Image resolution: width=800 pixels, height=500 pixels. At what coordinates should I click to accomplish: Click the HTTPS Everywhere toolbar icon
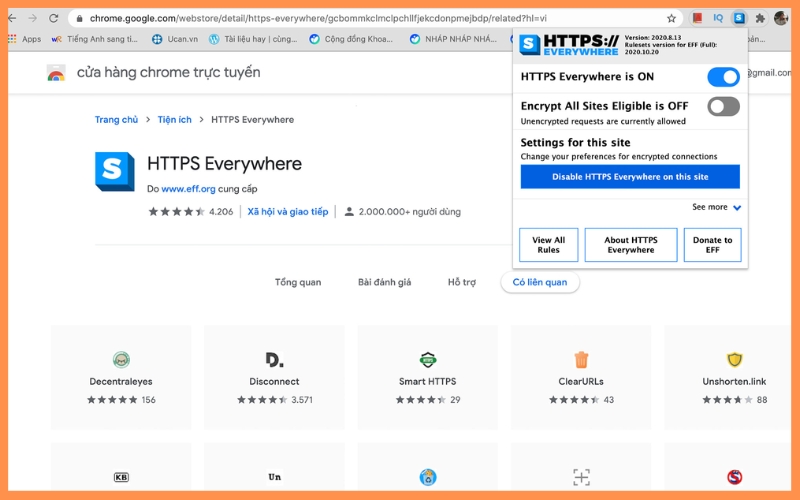(739, 18)
